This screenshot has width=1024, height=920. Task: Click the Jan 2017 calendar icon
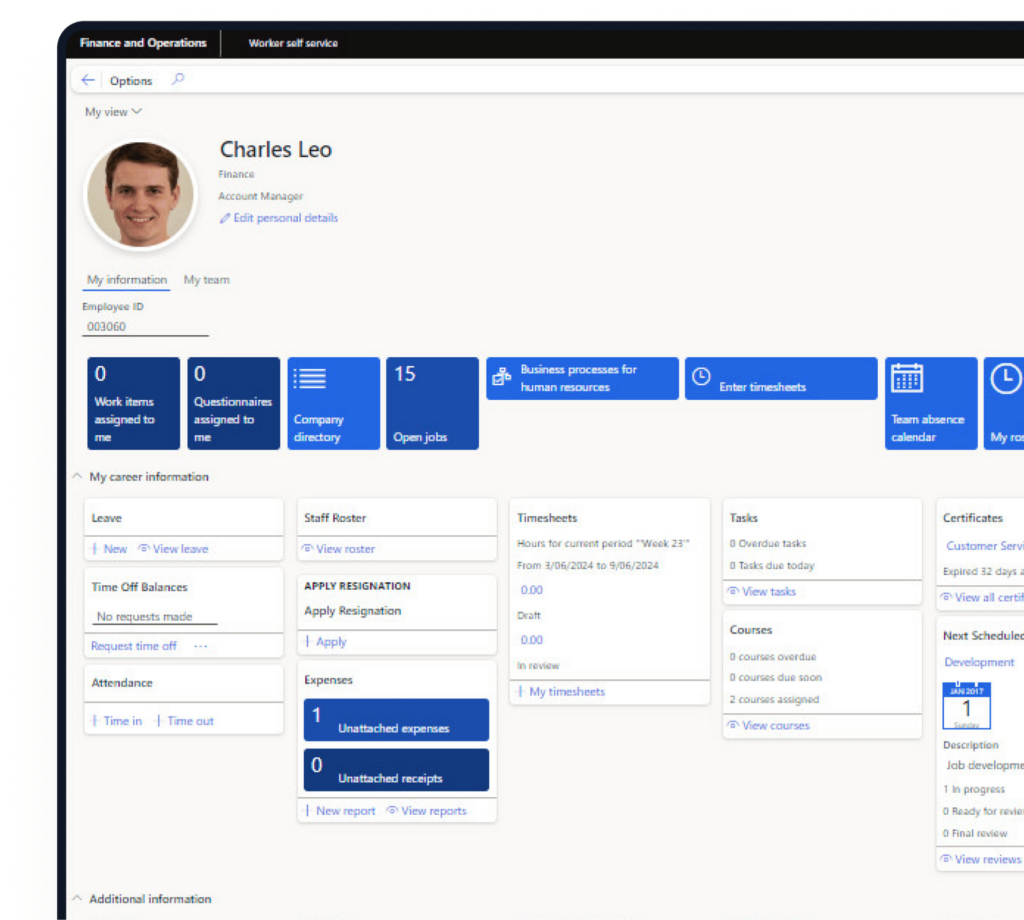point(966,706)
